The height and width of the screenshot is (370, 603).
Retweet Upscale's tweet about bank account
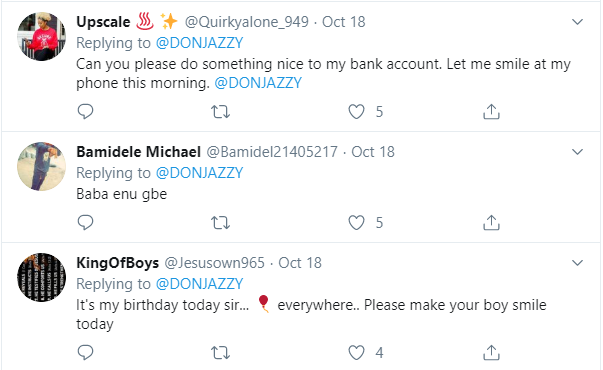point(220,112)
